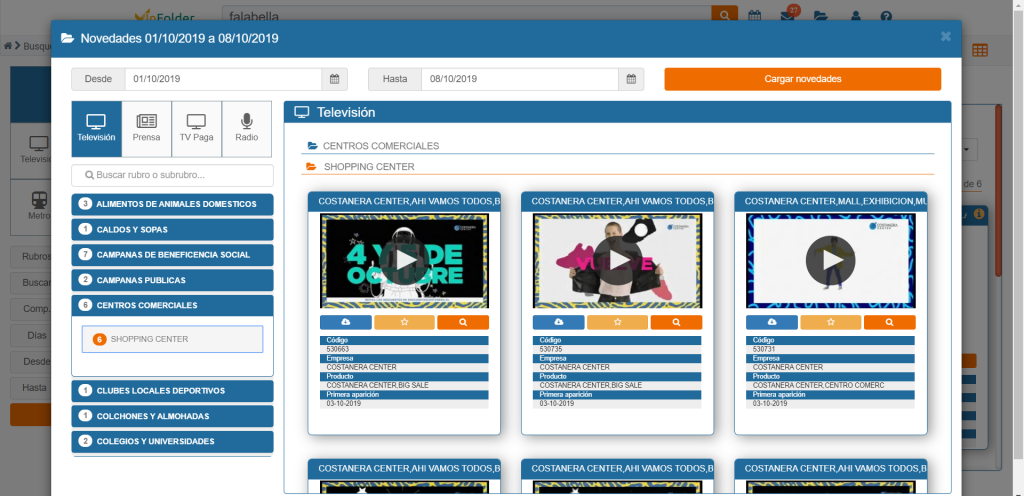Open folder icon in top navigation bar

(821, 16)
